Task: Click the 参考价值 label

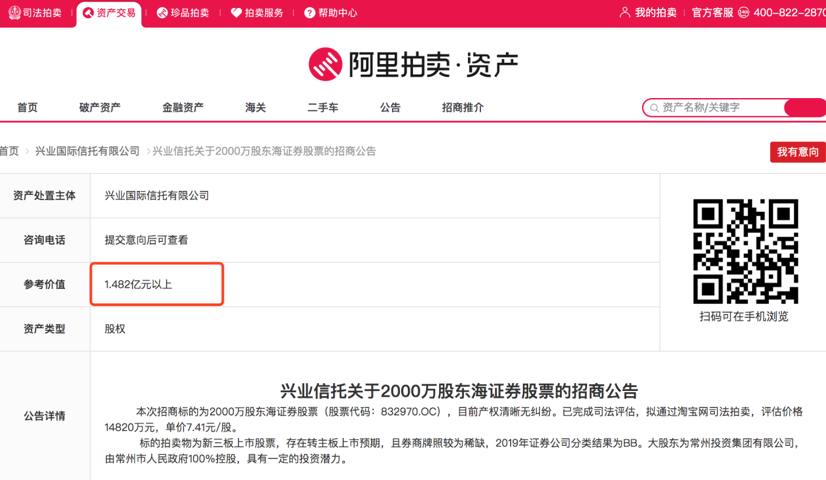Action: point(44,285)
